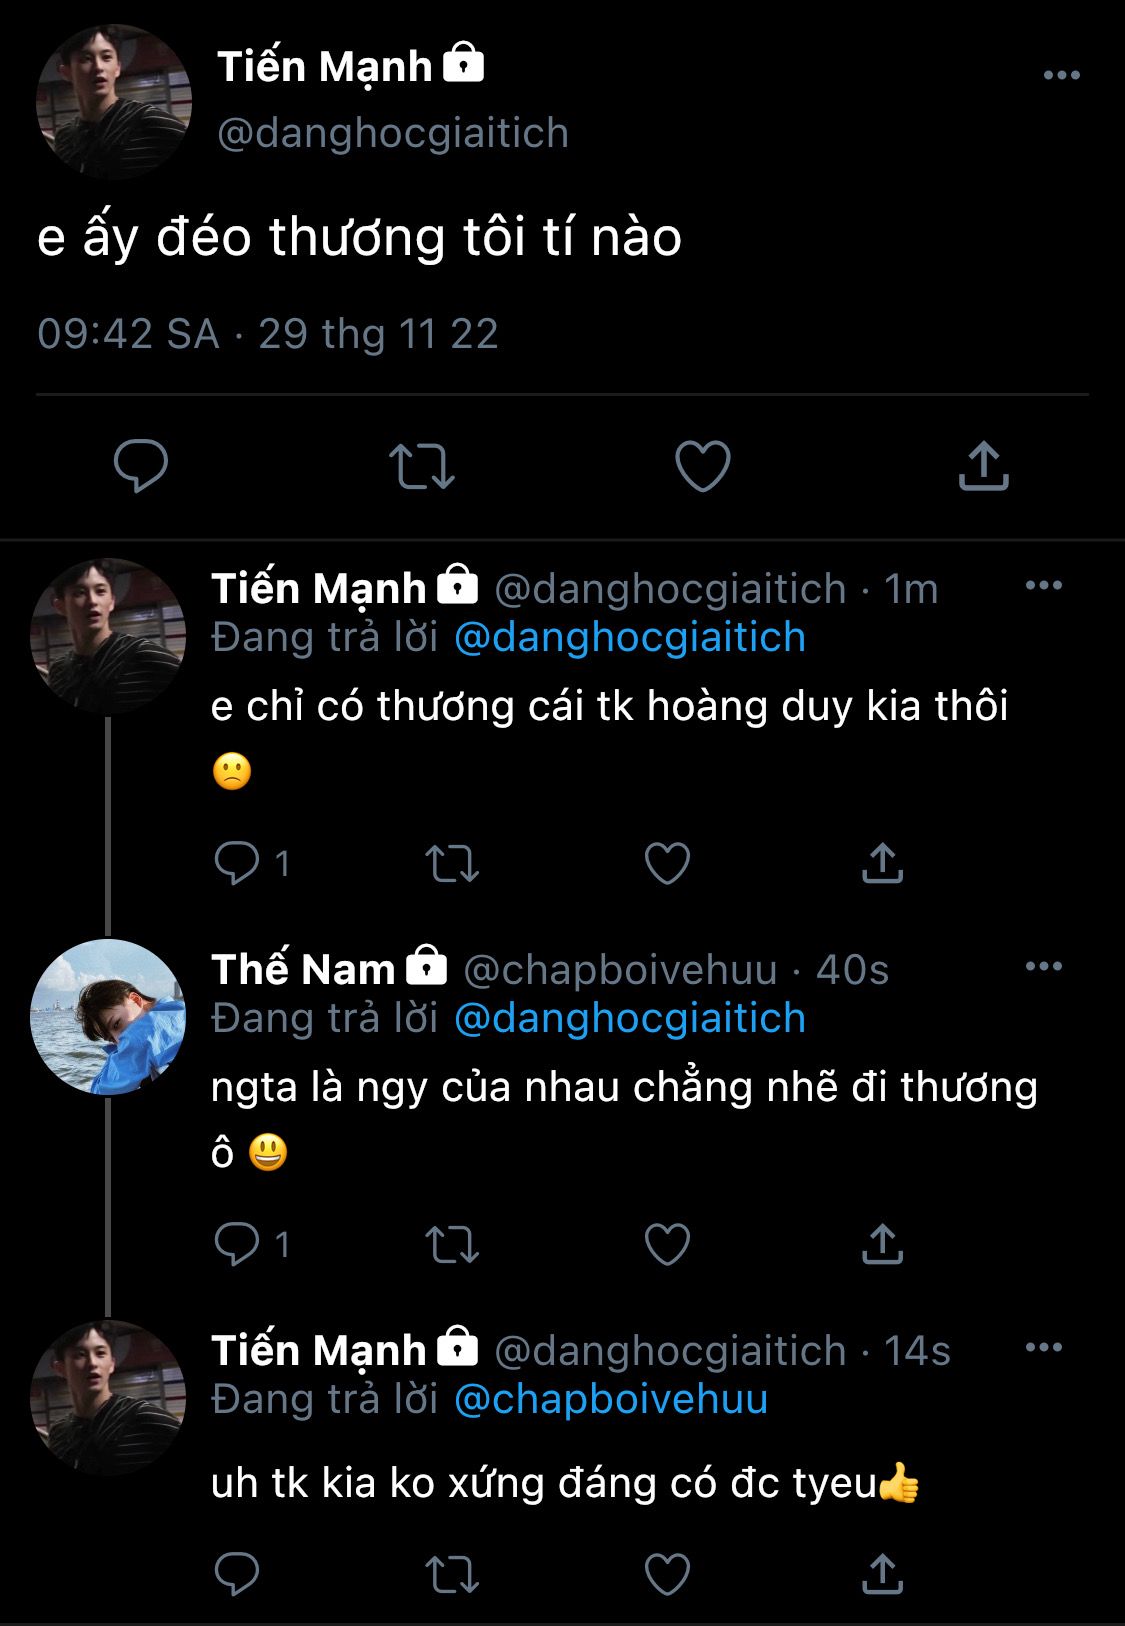
Task: Retweet the main tweet about thương tôi
Action: point(421,466)
